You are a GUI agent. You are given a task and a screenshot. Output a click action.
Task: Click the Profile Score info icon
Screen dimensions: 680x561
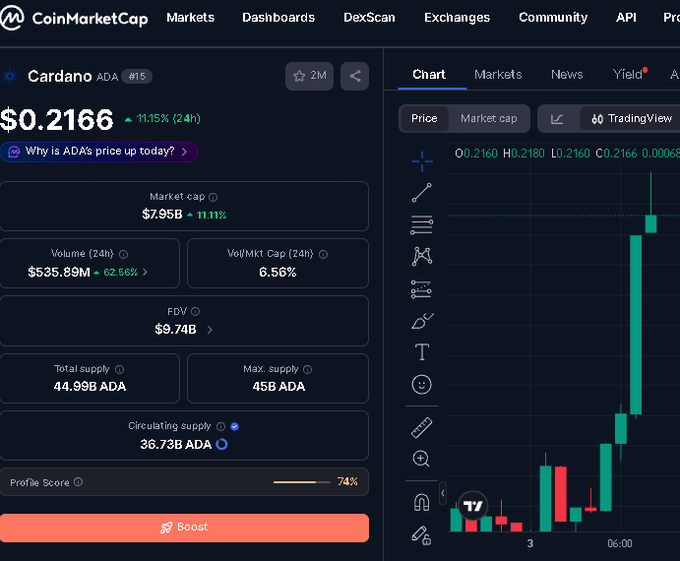coord(78,482)
